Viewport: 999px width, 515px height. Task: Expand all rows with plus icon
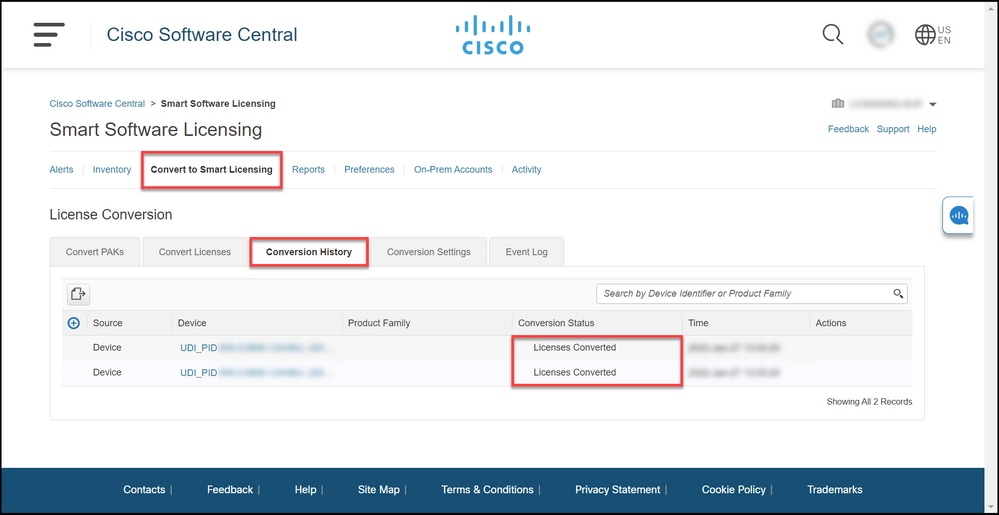coord(73,323)
